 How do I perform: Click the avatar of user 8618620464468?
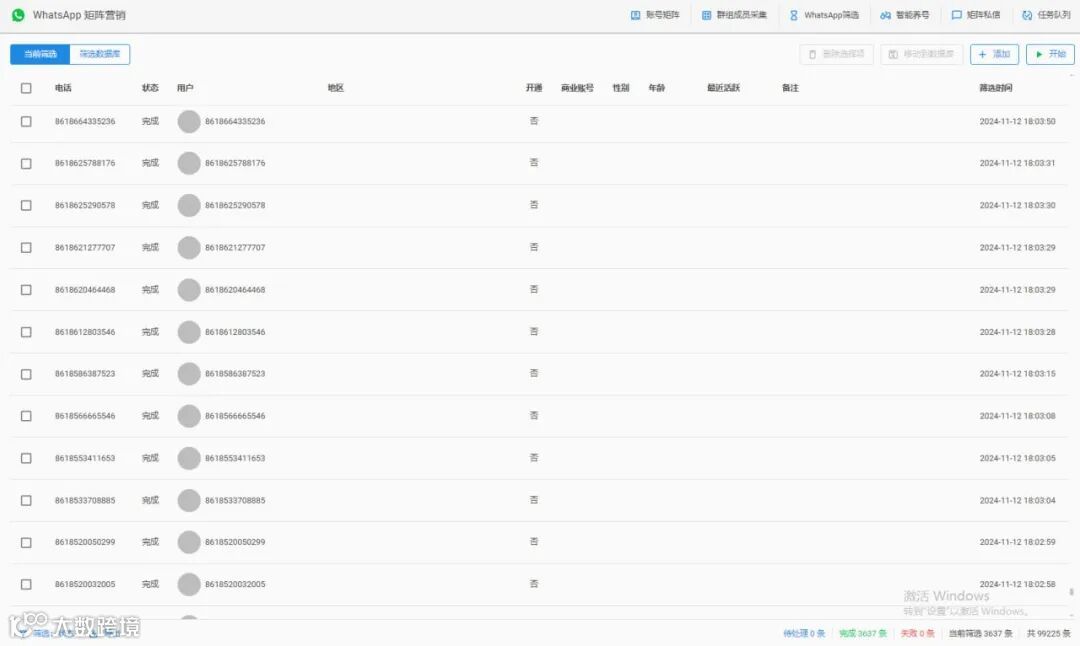click(189, 290)
